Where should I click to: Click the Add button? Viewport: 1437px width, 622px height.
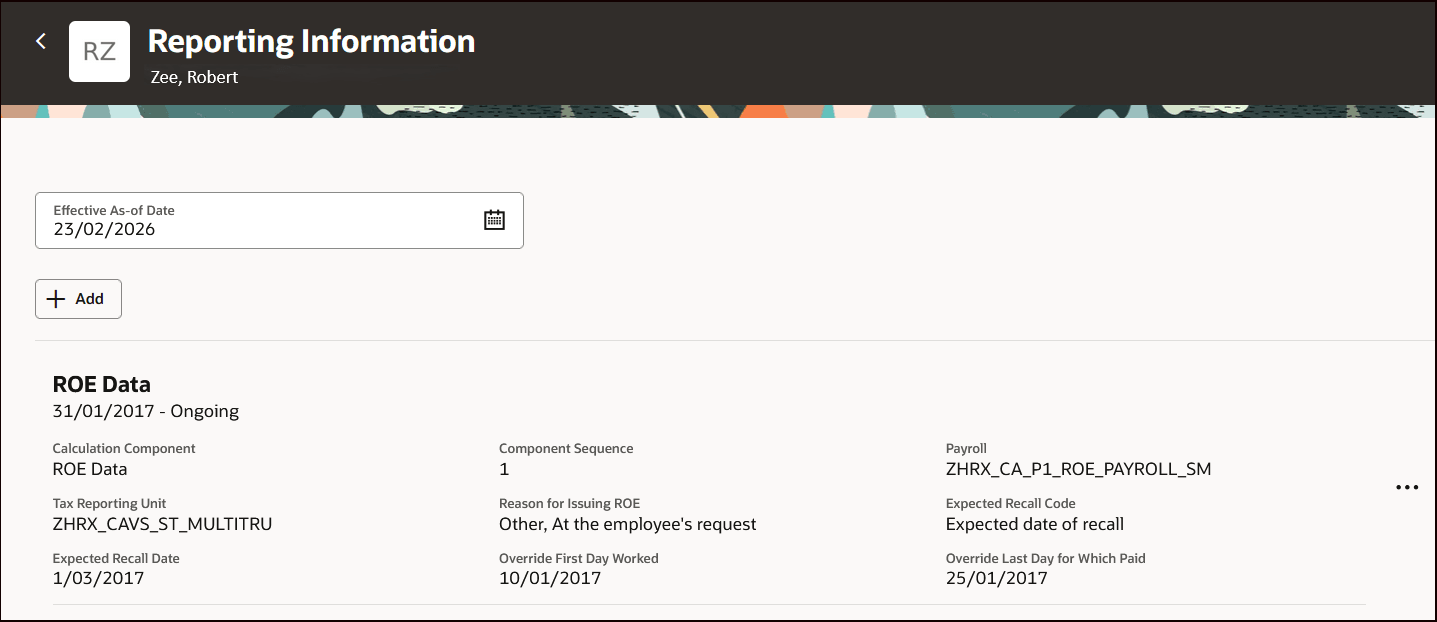(x=78, y=298)
